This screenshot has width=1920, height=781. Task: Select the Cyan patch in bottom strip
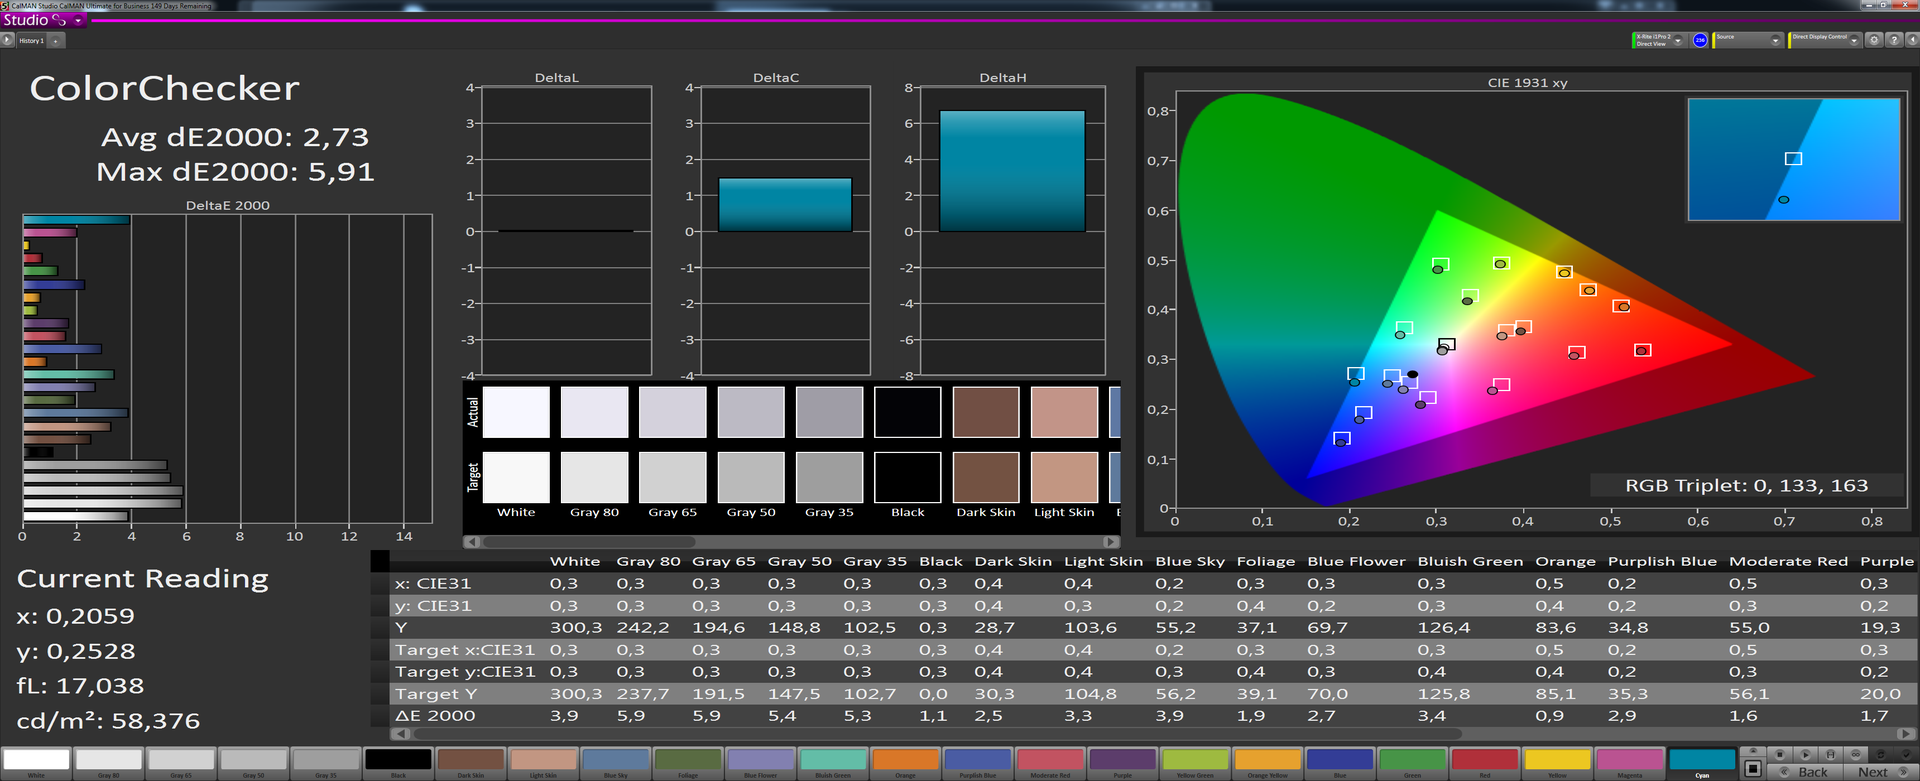pyautogui.click(x=1702, y=763)
